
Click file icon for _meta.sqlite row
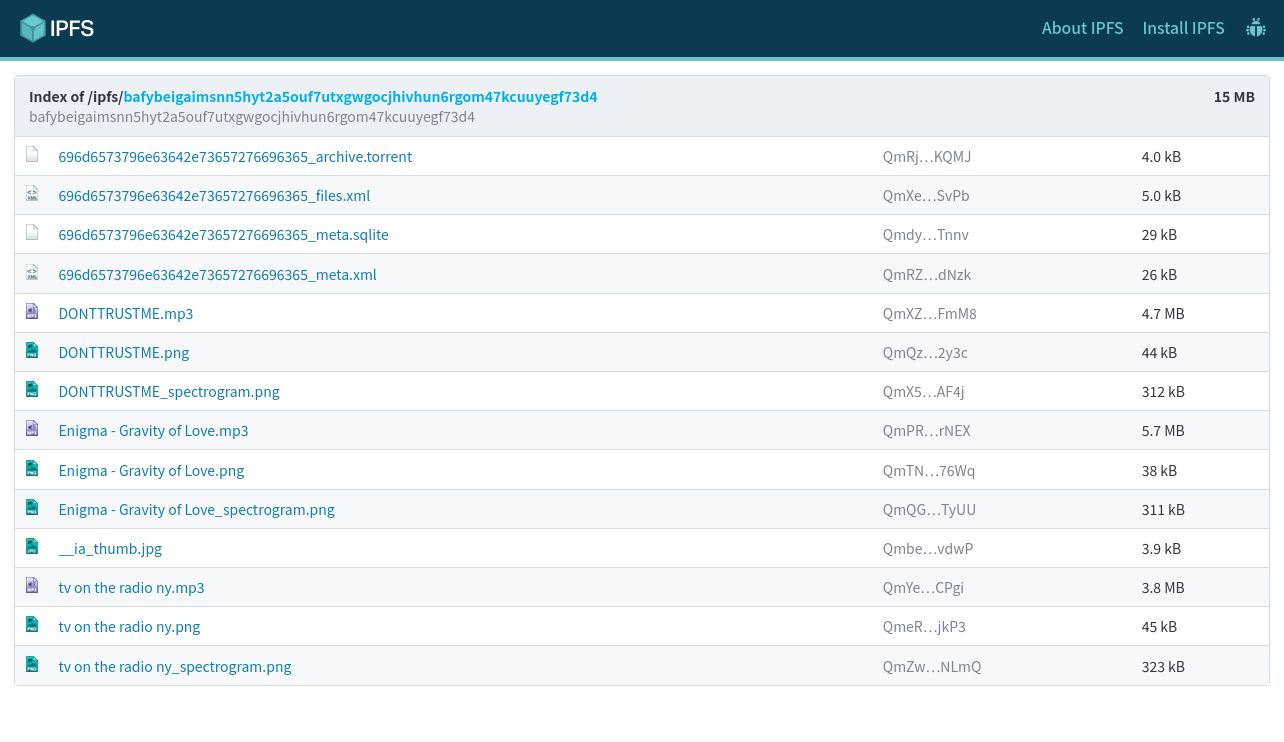[x=32, y=233]
